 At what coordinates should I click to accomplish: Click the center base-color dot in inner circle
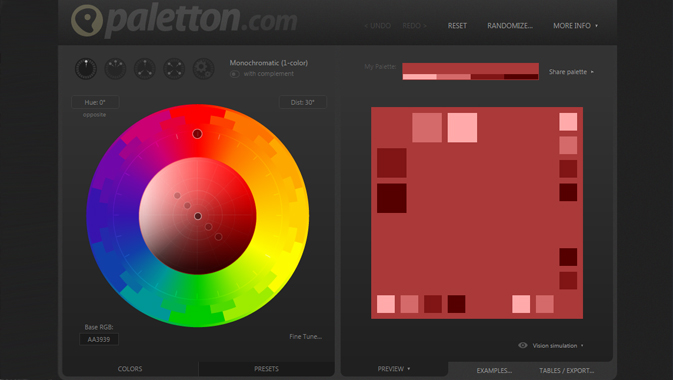[x=197, y=216]
